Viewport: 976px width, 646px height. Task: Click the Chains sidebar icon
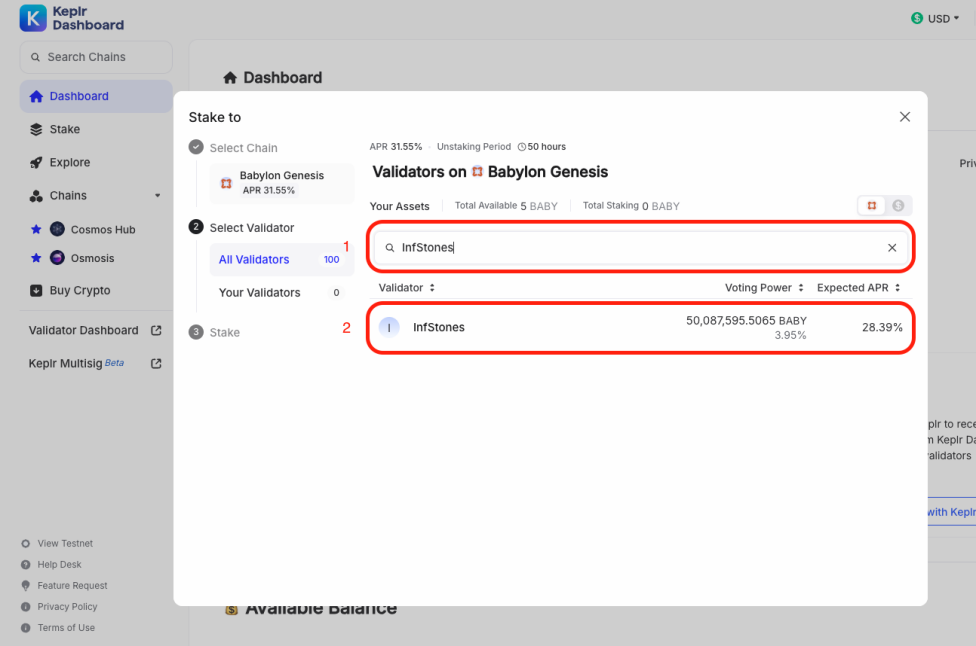[x=36, y=195]
